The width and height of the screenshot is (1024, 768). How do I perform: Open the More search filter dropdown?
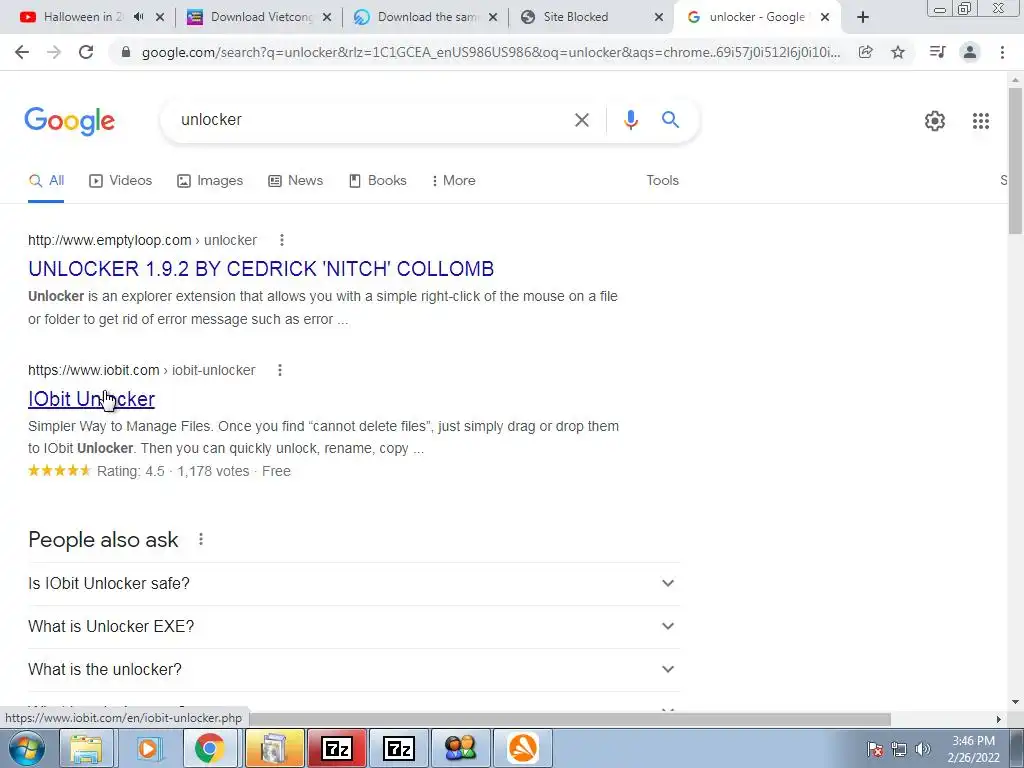pyautogui.click(x=454, y=180)
